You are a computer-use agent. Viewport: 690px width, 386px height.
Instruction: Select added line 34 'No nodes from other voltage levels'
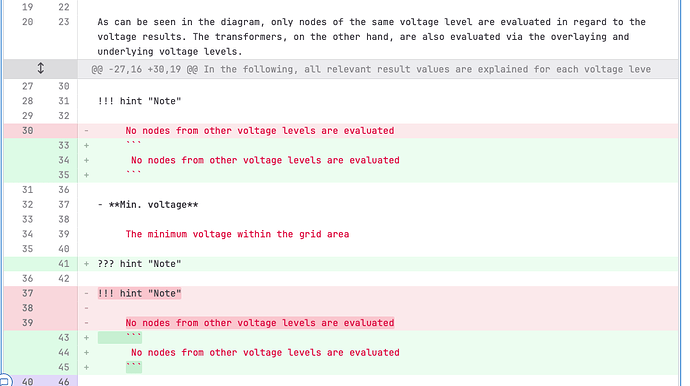pos(265,160)
